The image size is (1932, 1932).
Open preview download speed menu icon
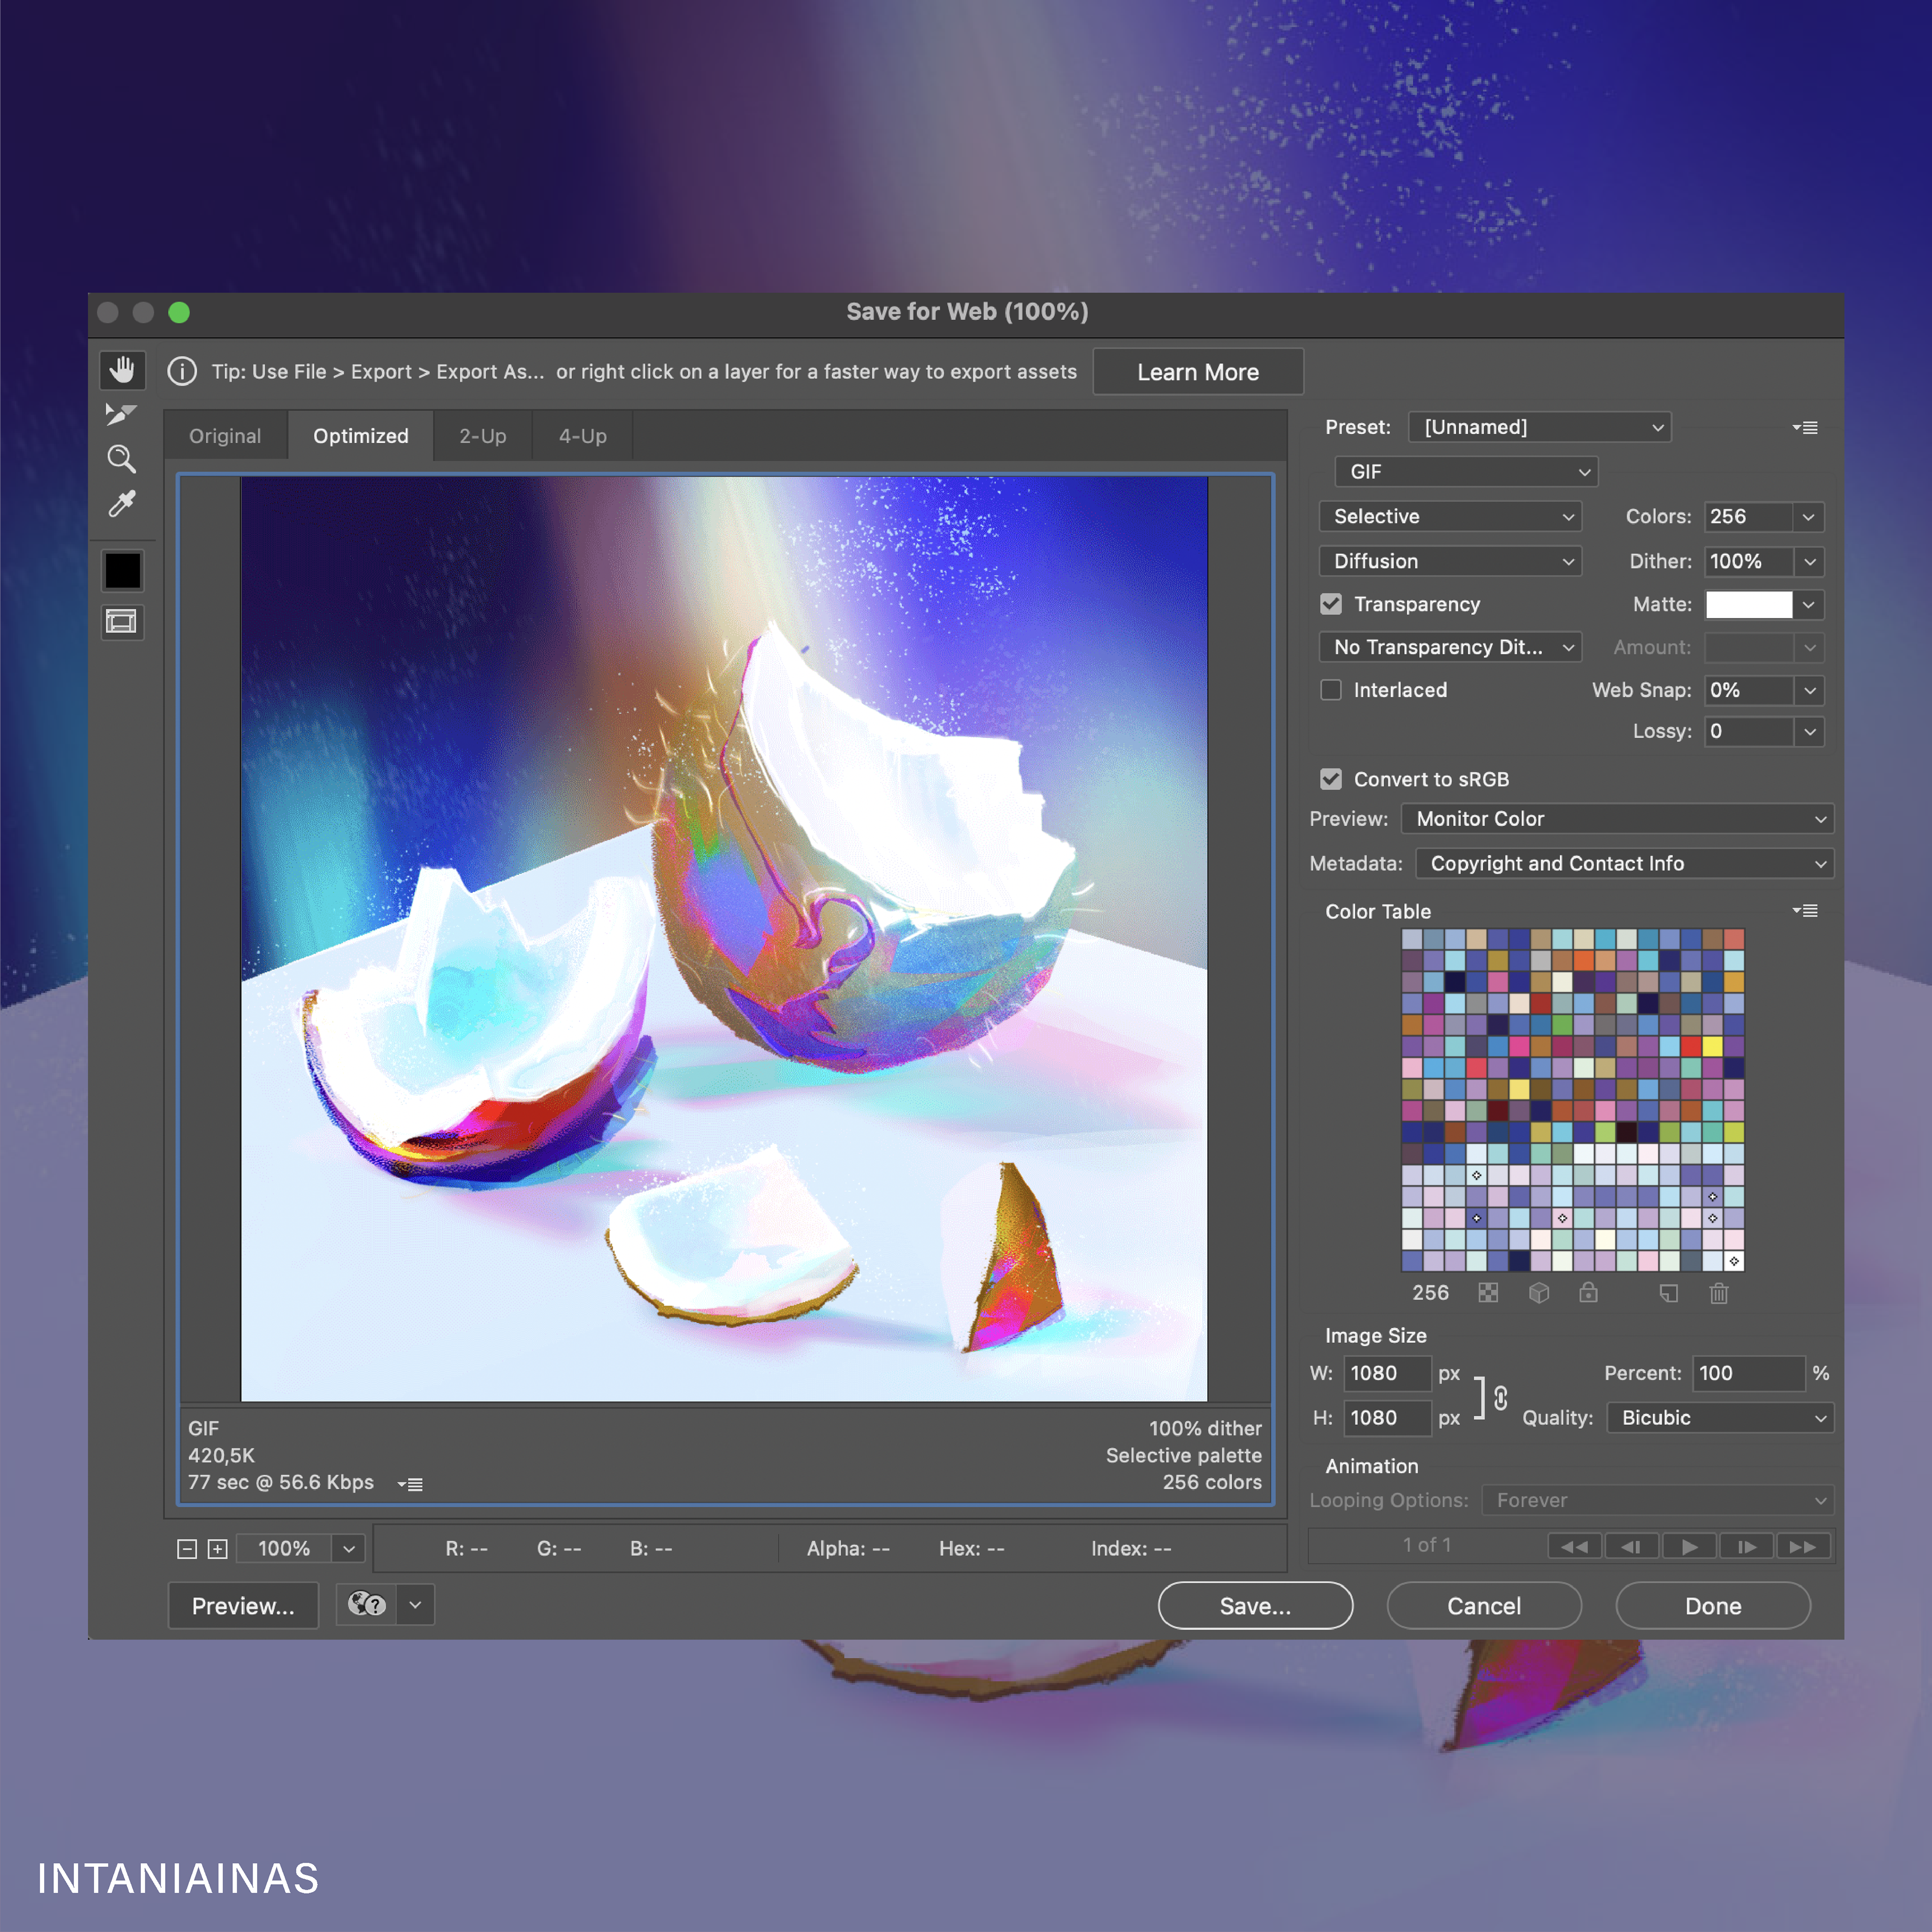pos(410,1484)
